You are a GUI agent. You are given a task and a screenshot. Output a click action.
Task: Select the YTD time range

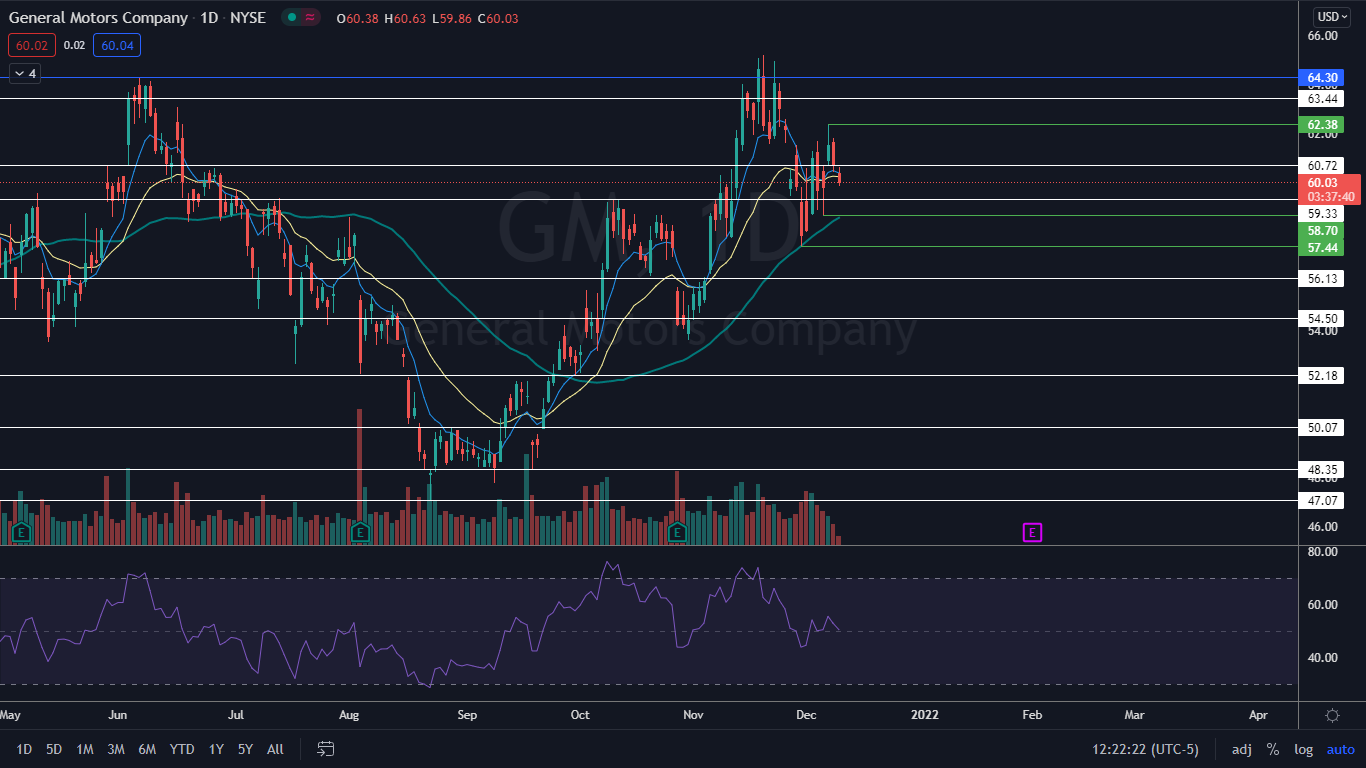click(x=182, y=749)
